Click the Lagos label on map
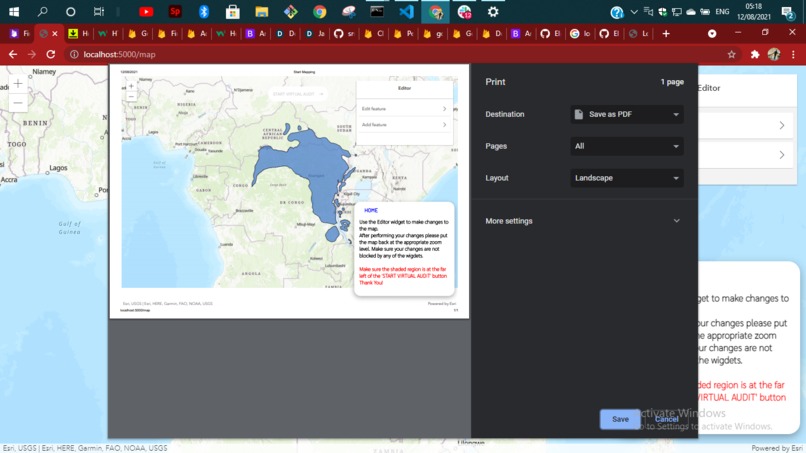The width and height of the screenshot is (806, 453). click(58, 168)
